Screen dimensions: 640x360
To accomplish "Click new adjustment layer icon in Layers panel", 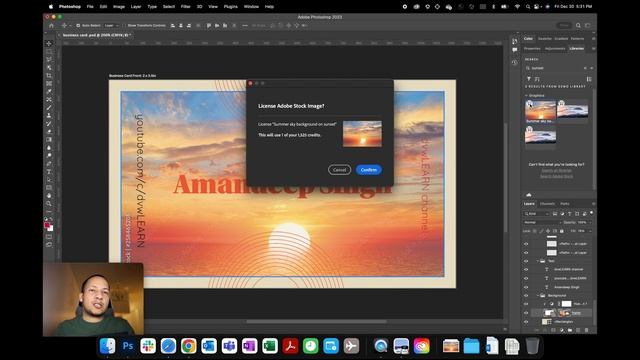I will 562,330.
